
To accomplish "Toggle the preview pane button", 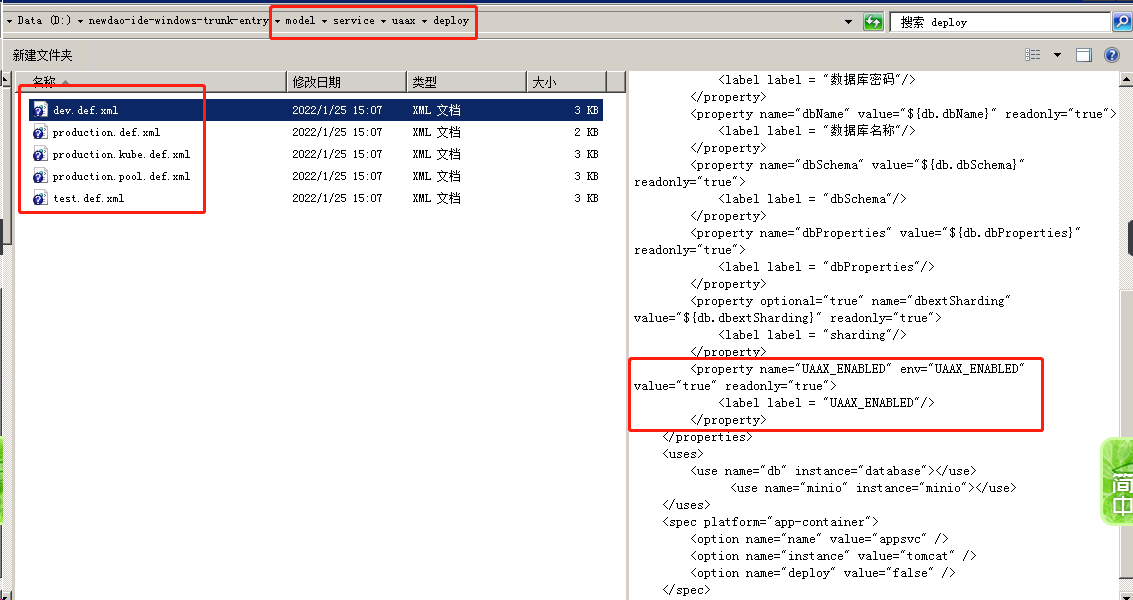I will [x=1084, y=55].
